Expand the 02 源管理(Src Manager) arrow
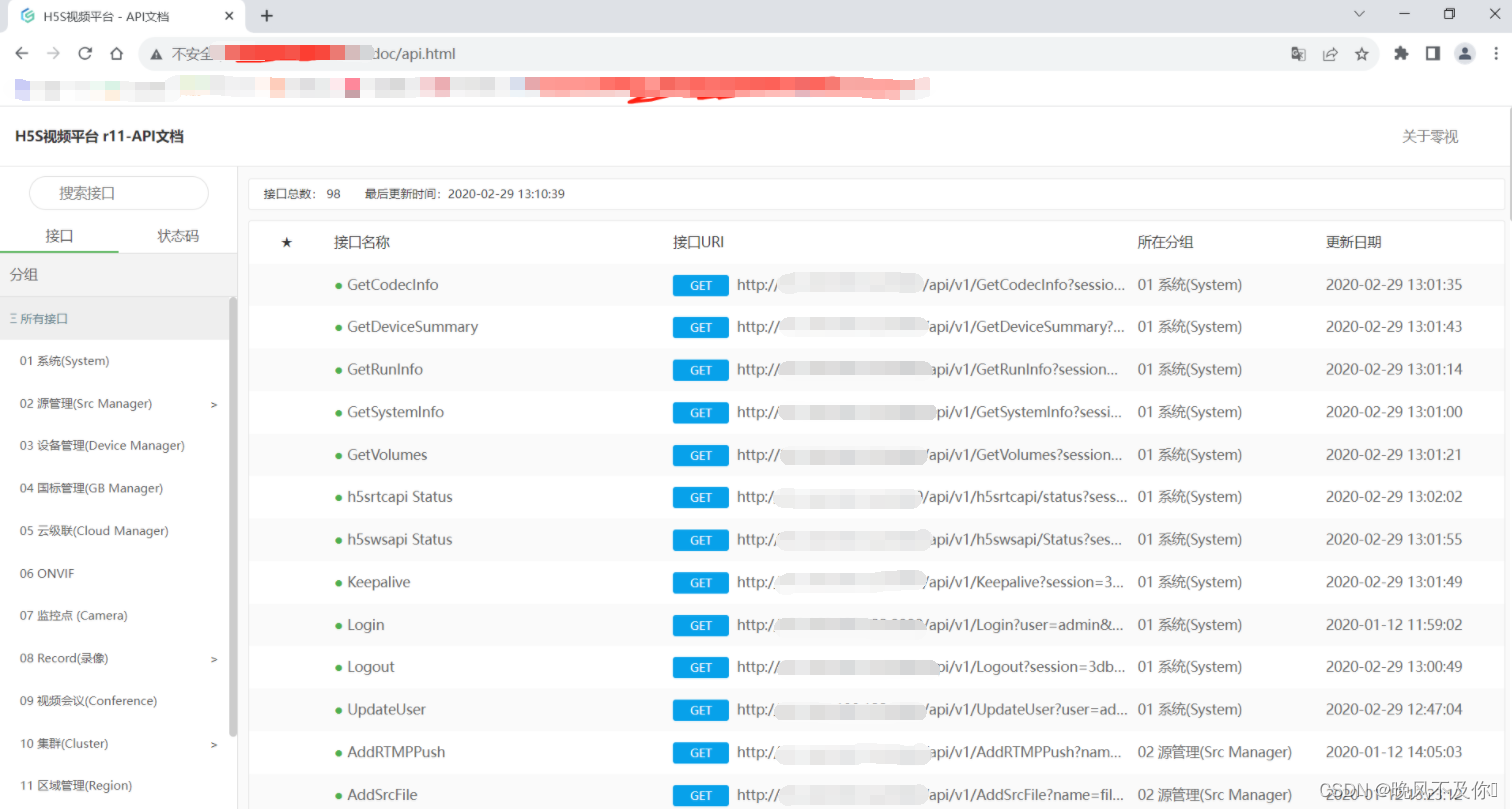Image resolution: width=1512 pixels, height=809 pixels. [x=214, y=404]
